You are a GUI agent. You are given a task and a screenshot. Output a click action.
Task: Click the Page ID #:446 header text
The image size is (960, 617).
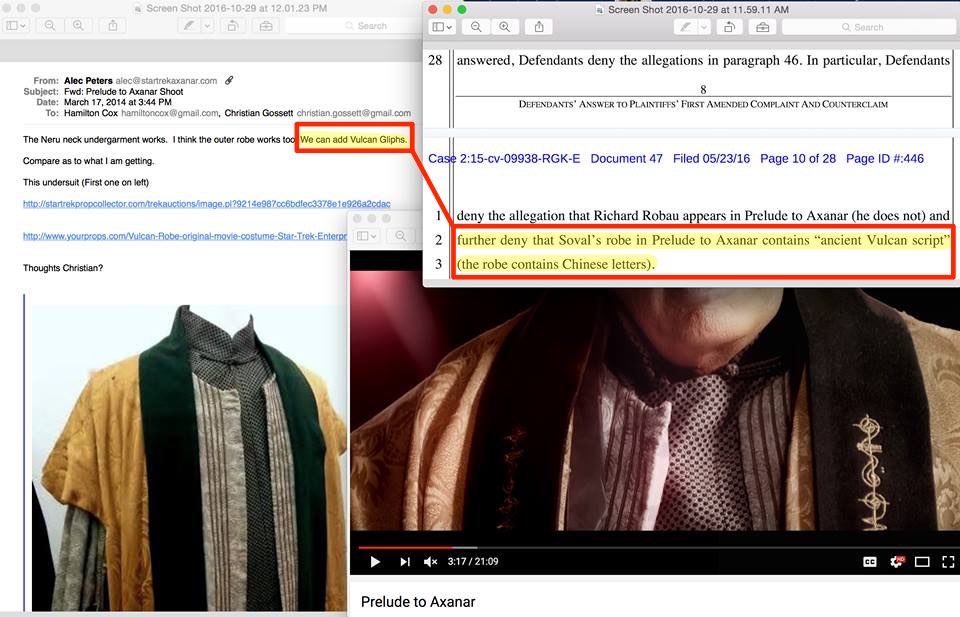click(x=885, y=159)
